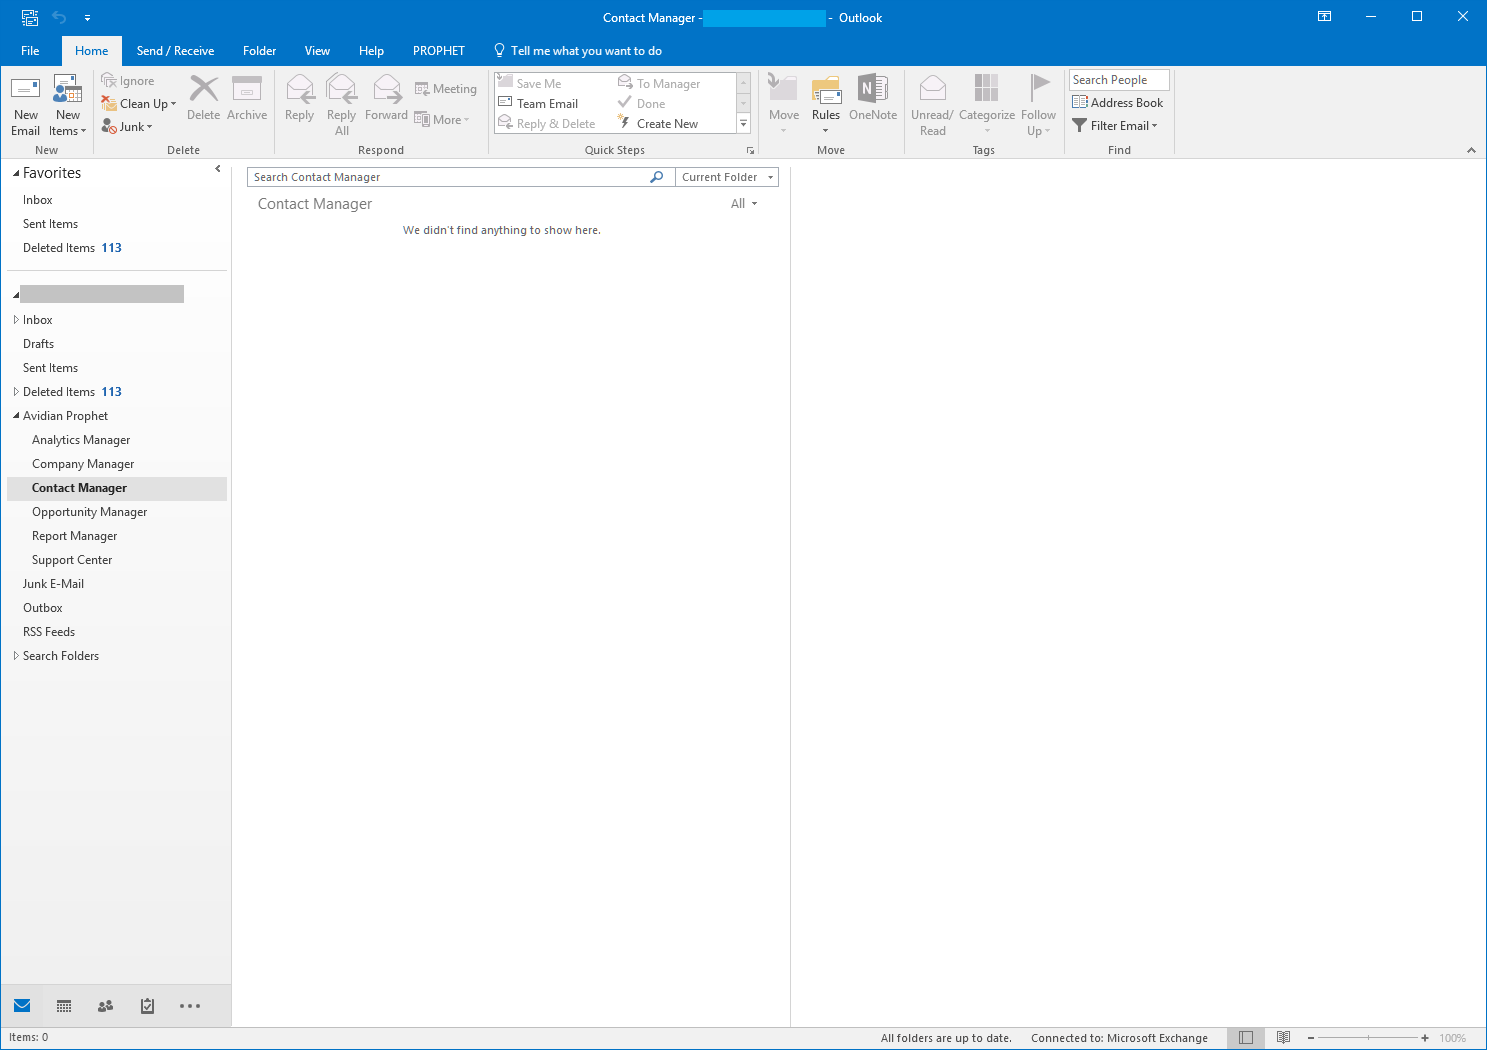This screenshot has height=1050, width=1487.
Task: Open Favorites Deleted Items folder
Action: click(72, 248)
